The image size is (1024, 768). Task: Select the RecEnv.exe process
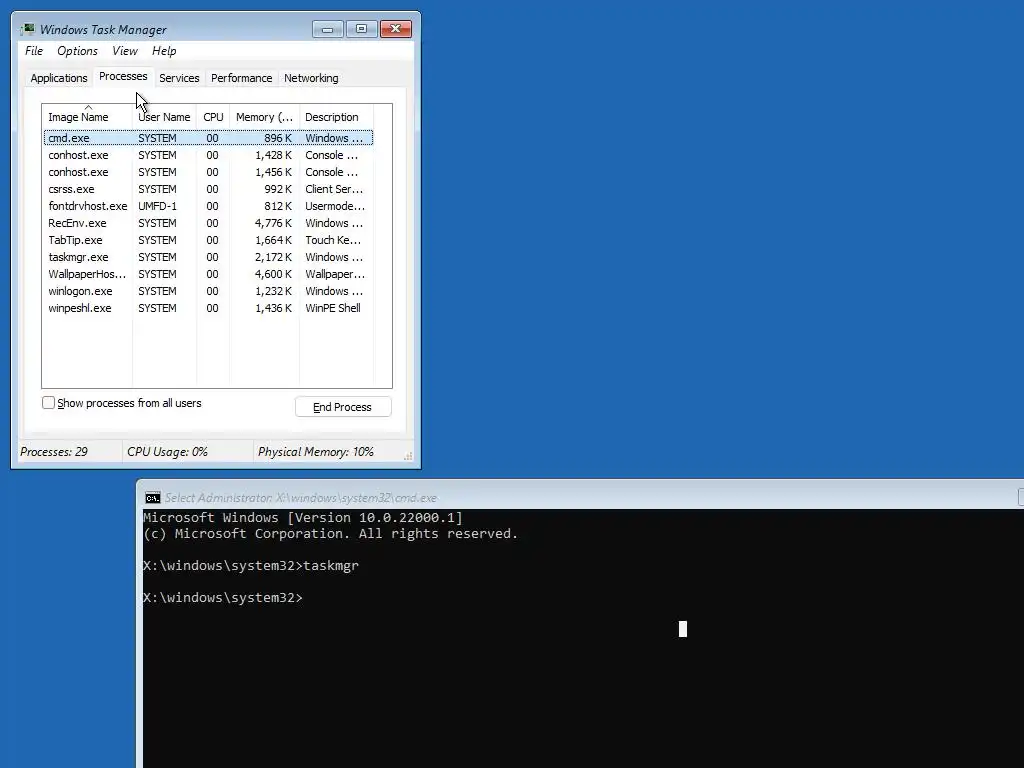tap(208, 223)
